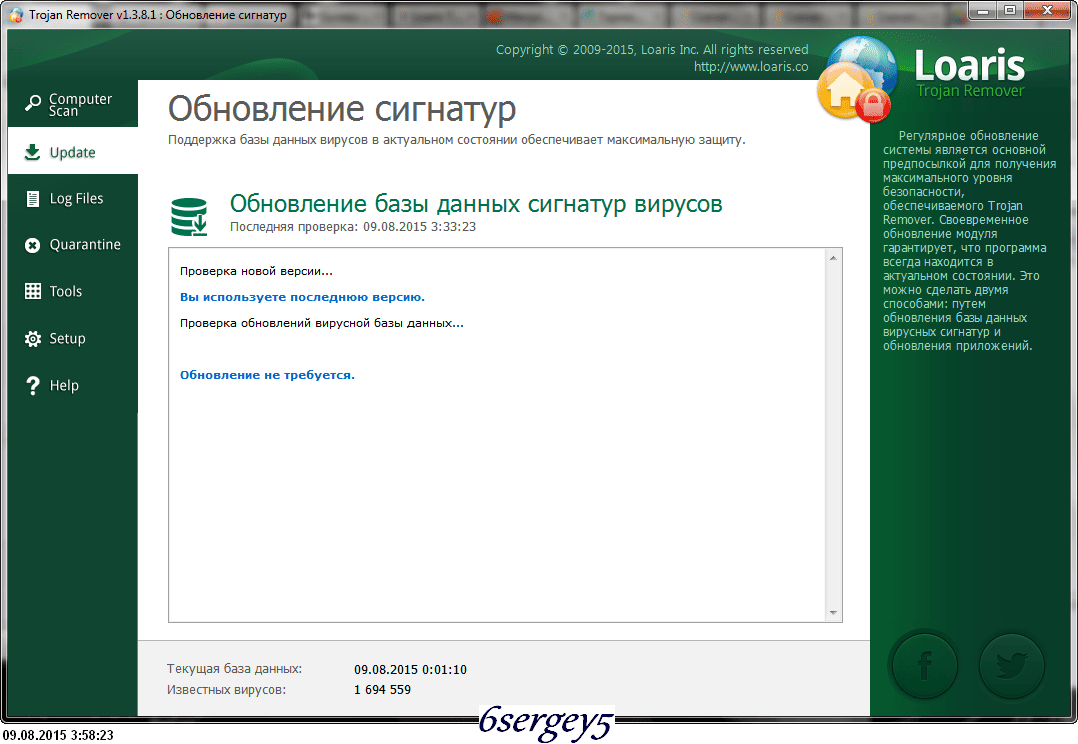
Task: Click the Log Files document icon
Action: click(x=32, y=199)
